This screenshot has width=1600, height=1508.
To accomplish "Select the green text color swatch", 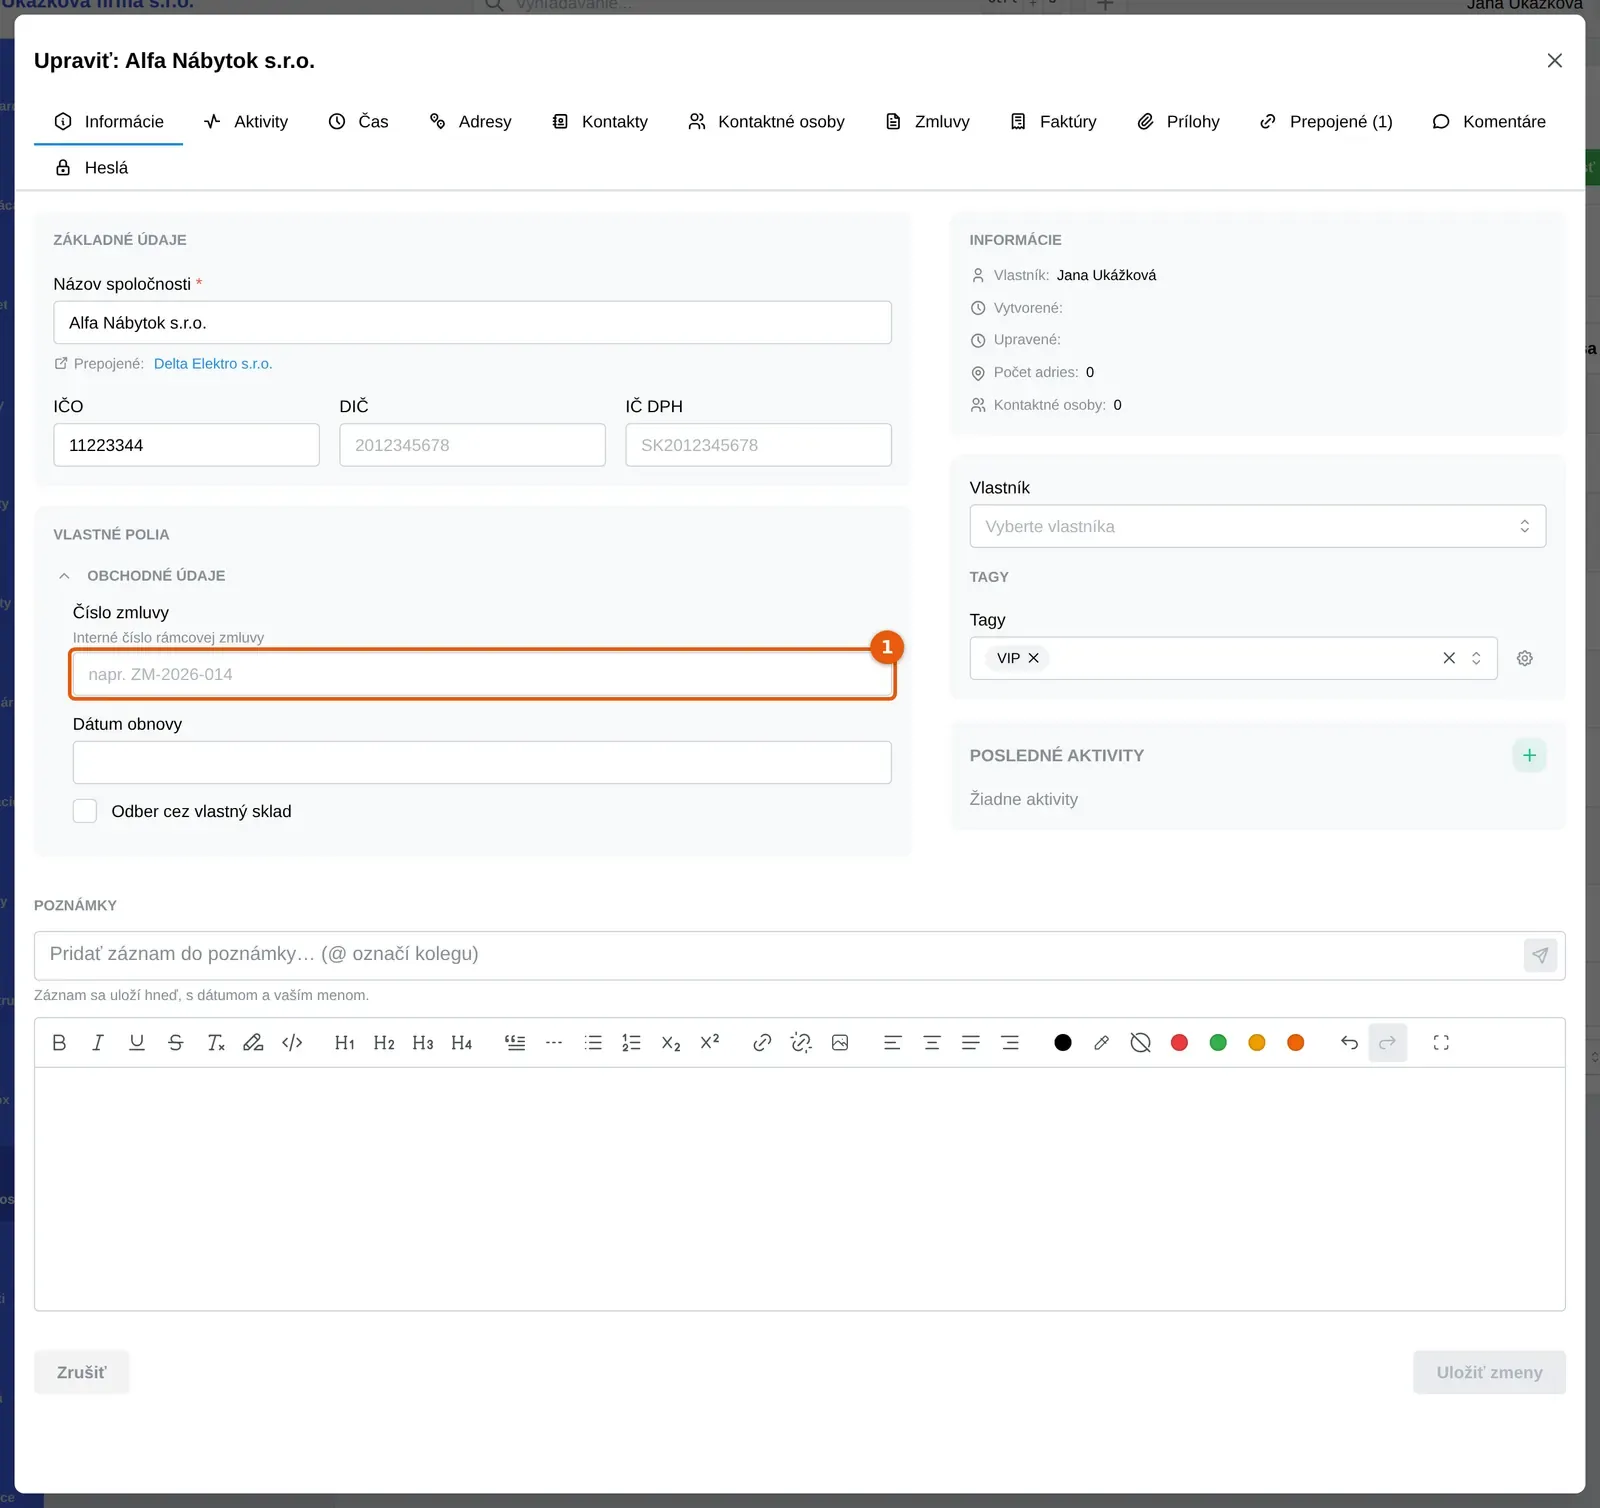I will (1218, 1043).
